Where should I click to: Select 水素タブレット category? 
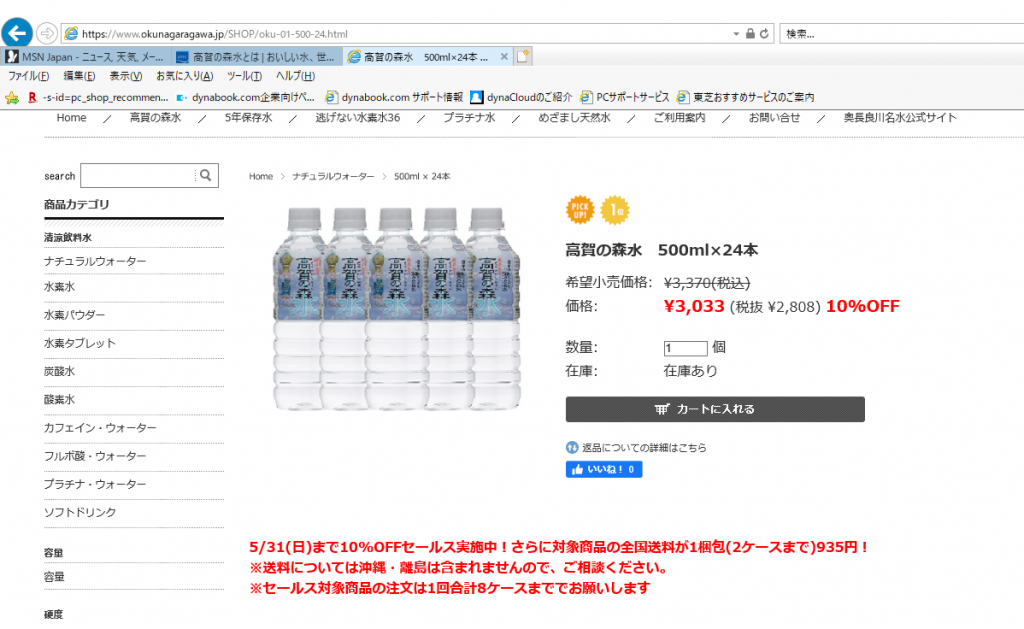coord(79,343)
